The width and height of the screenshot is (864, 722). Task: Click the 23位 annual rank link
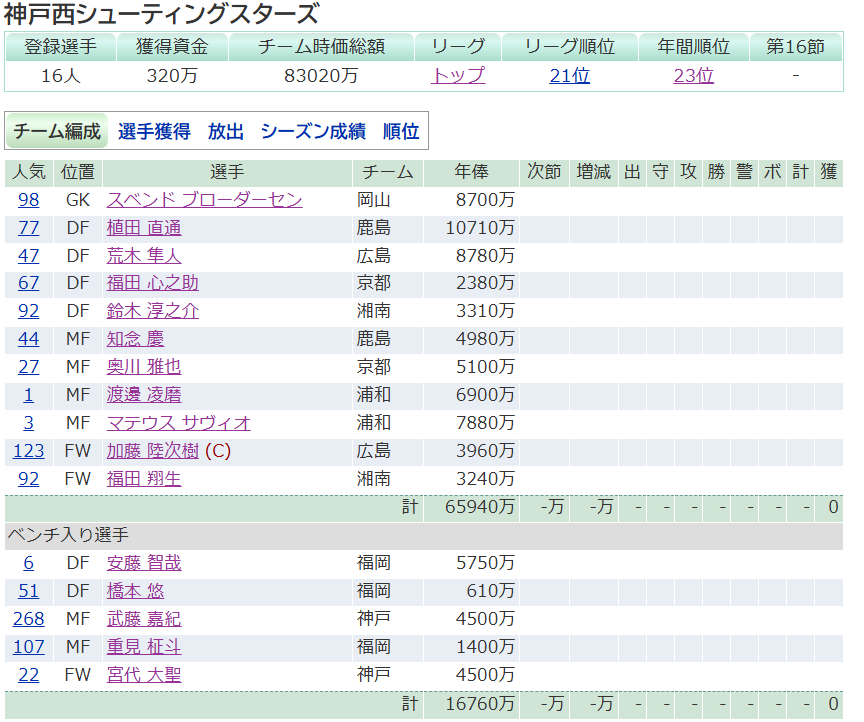point(693,75)
